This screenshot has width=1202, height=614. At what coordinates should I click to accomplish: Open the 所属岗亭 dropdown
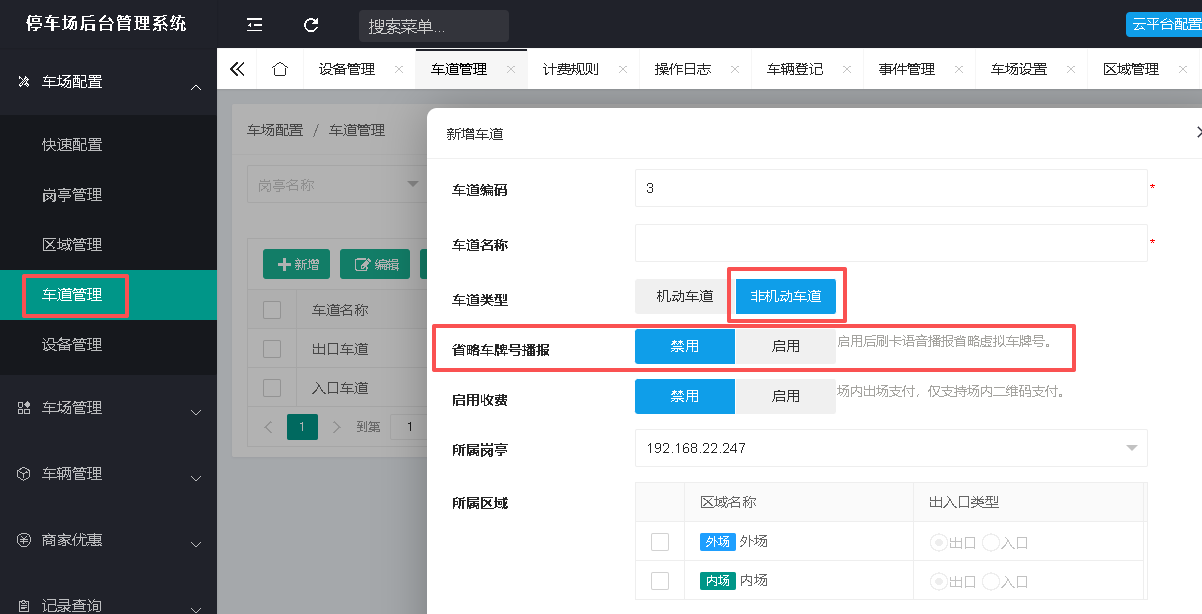click(891, 448)
